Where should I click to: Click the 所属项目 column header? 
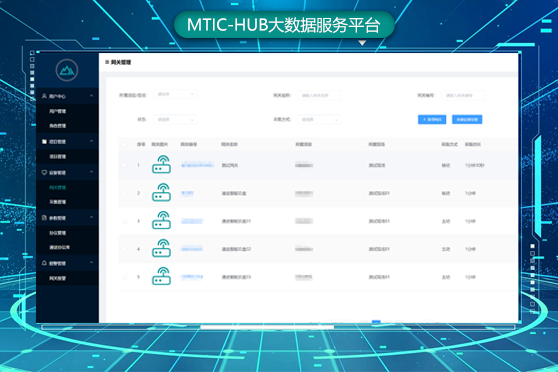tap(304, 144)
